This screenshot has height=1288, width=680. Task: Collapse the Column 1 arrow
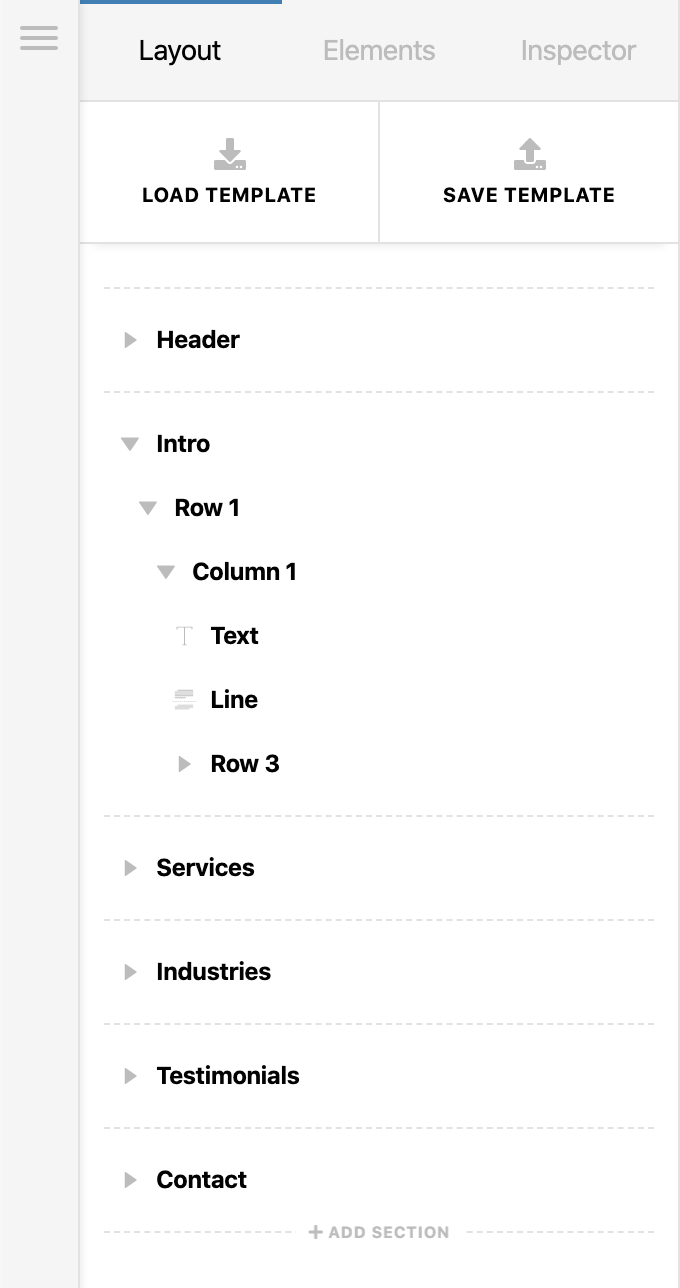(166, 572)
